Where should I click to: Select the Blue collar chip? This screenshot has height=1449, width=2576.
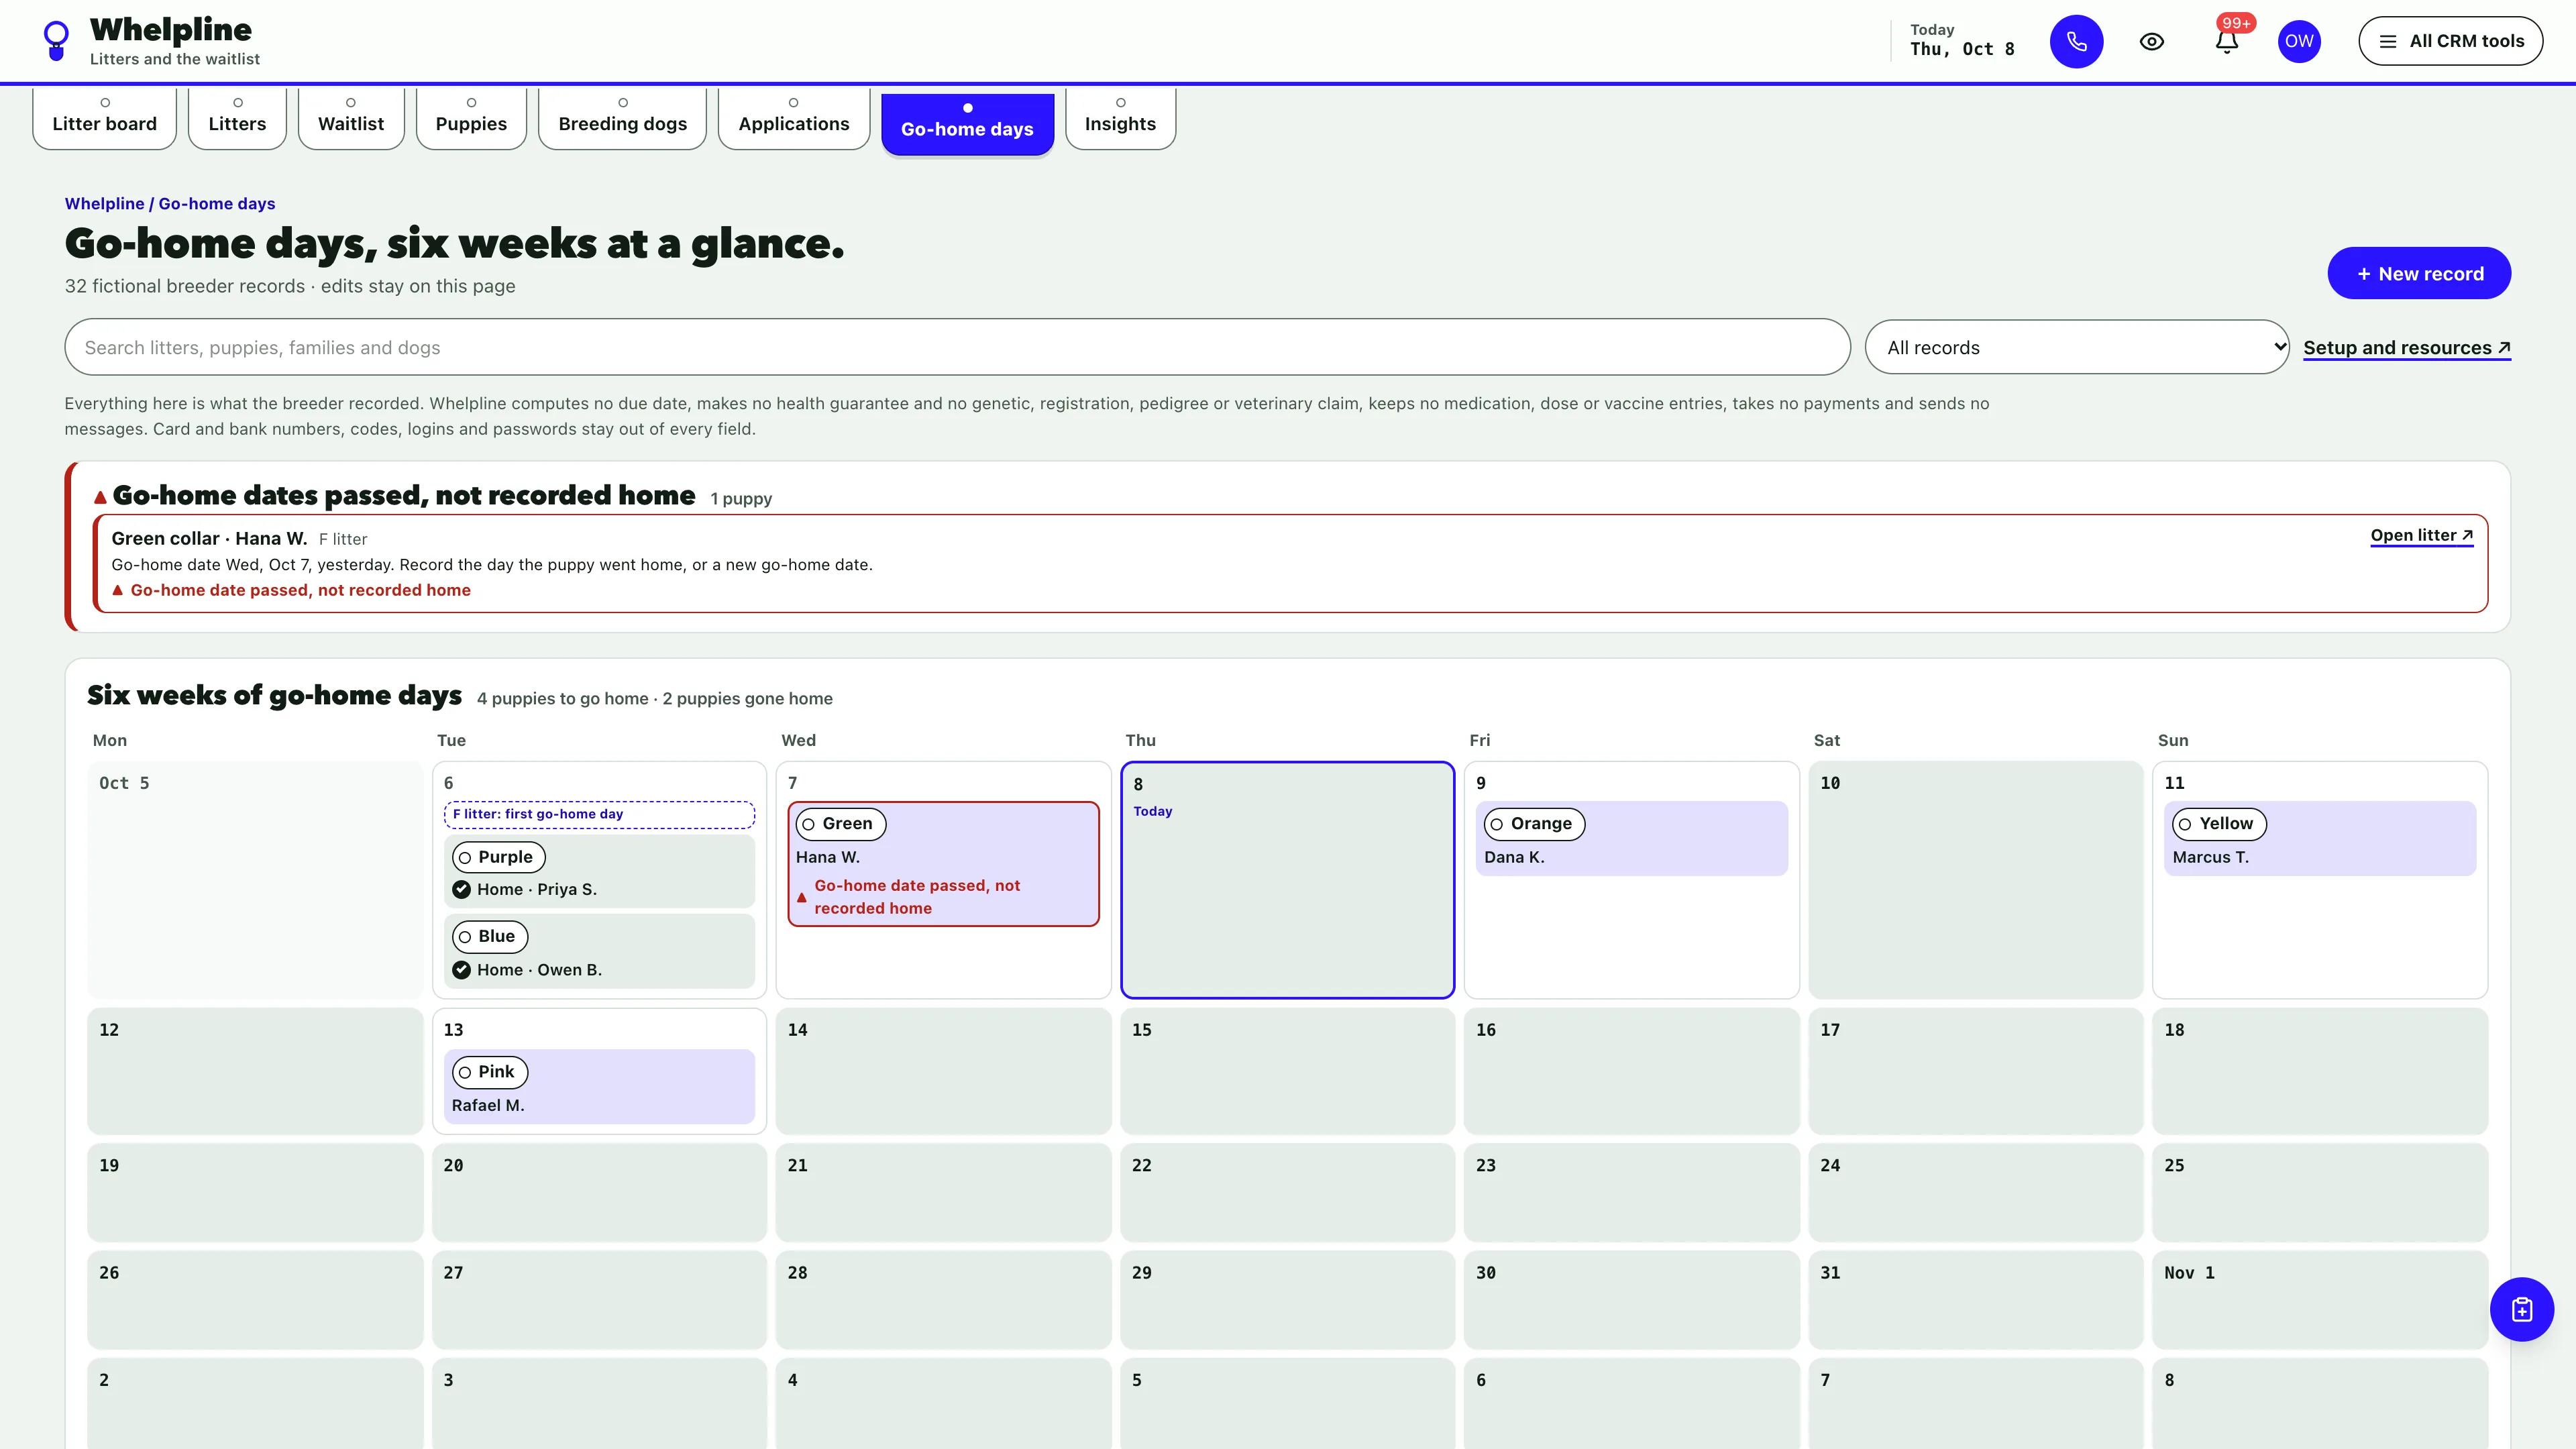tap(489, 936)
